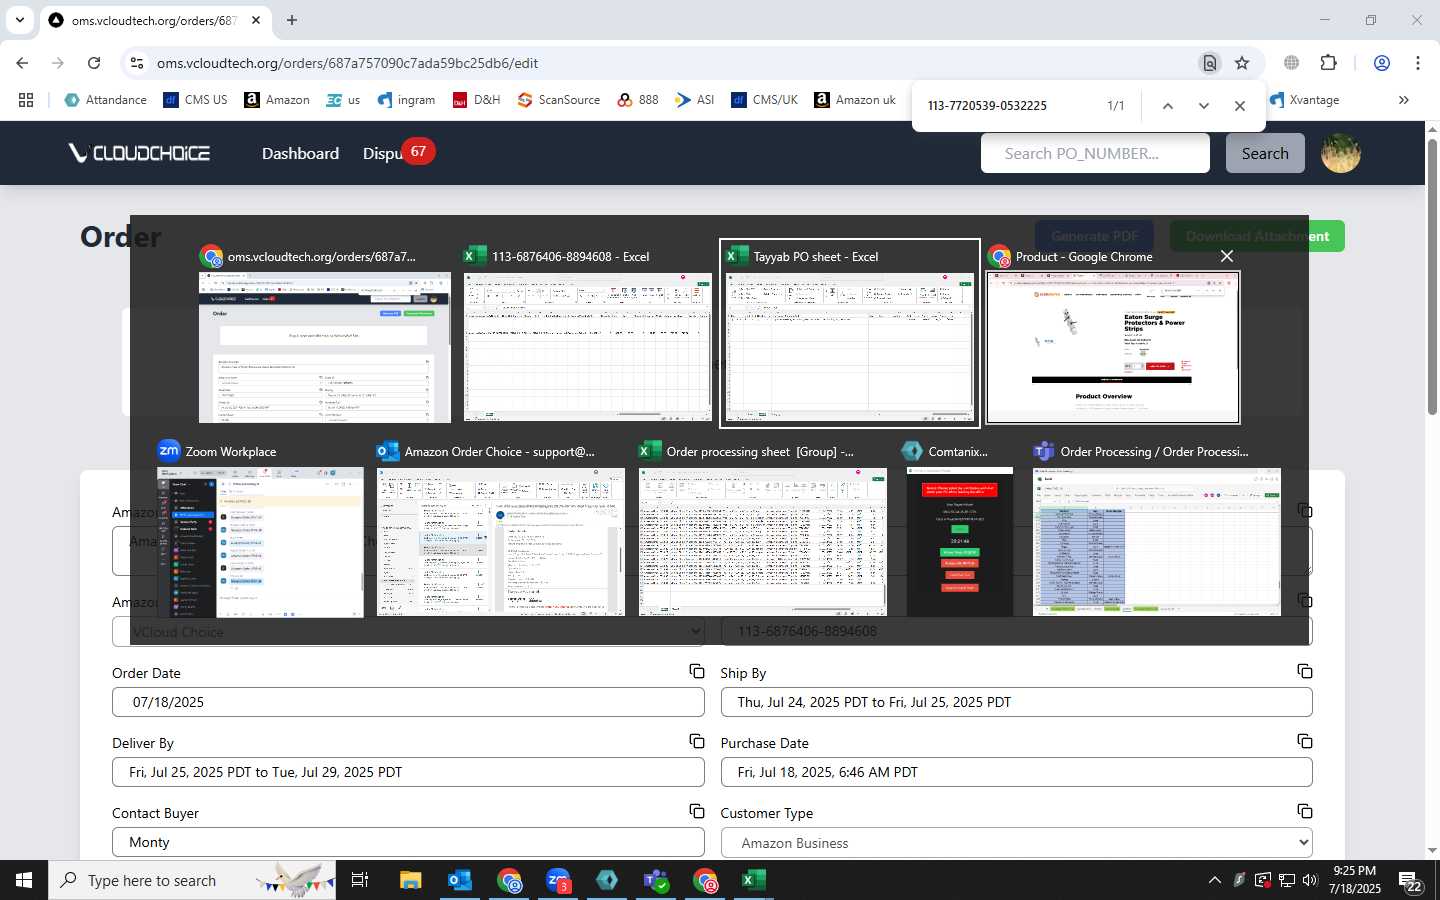Open the Chrome three-dot menu
The width and height of the screenshot is (1440, 900).
(x=1418, y=63)
